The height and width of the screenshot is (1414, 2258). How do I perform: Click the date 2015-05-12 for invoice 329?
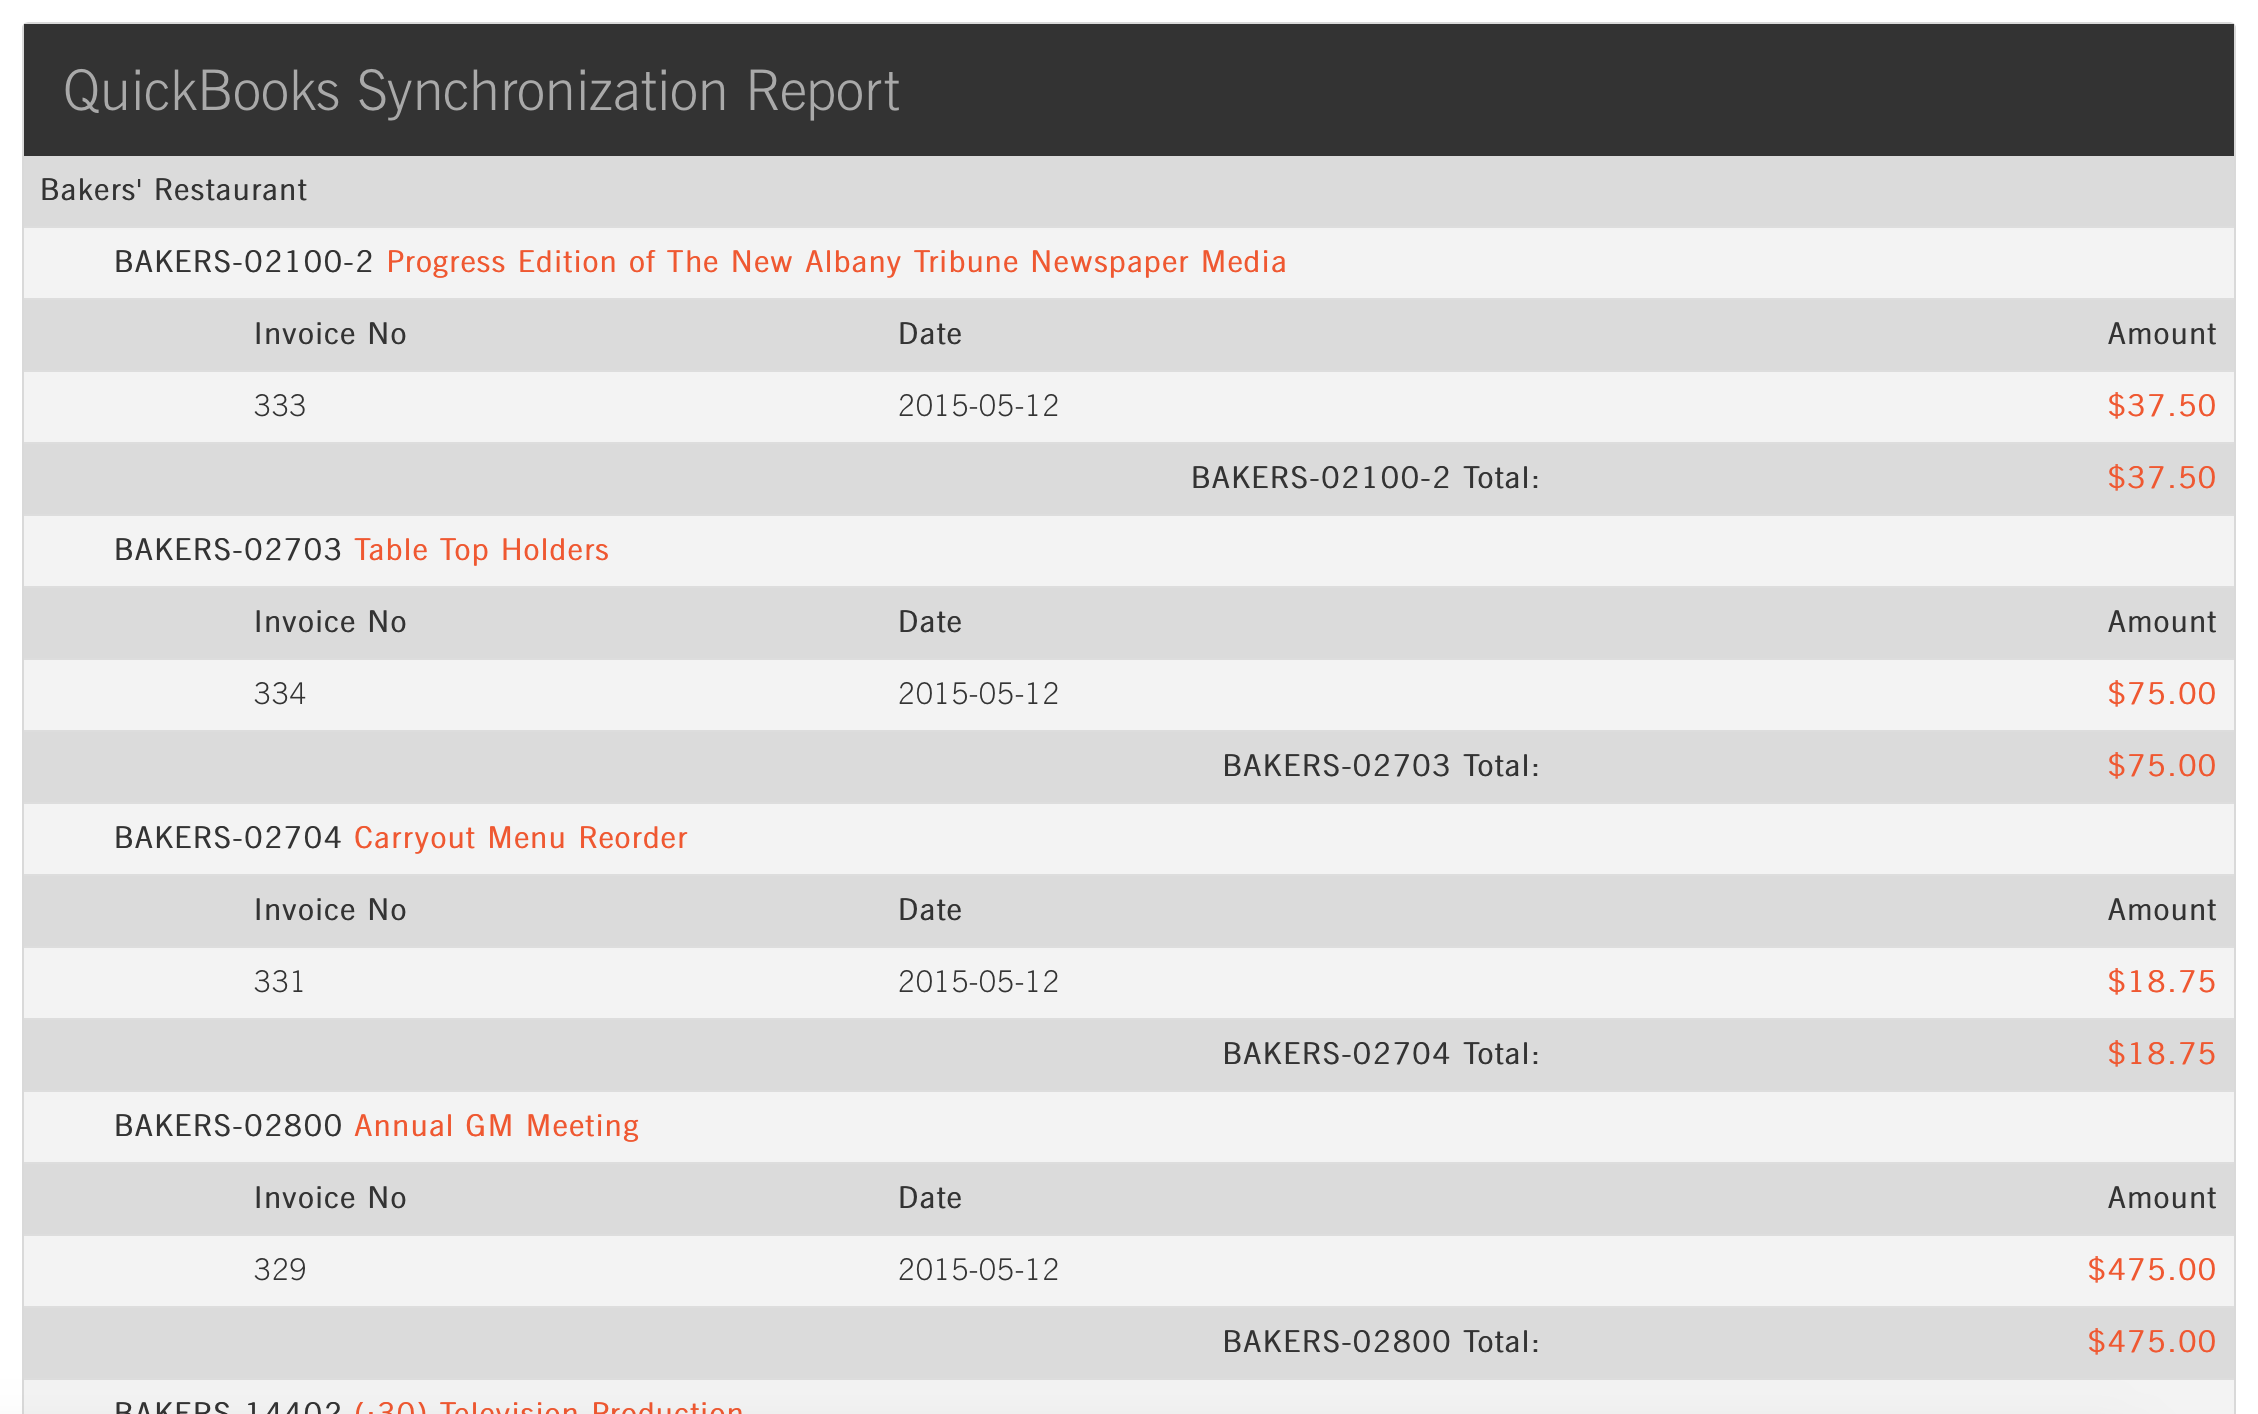point(978,1270)
